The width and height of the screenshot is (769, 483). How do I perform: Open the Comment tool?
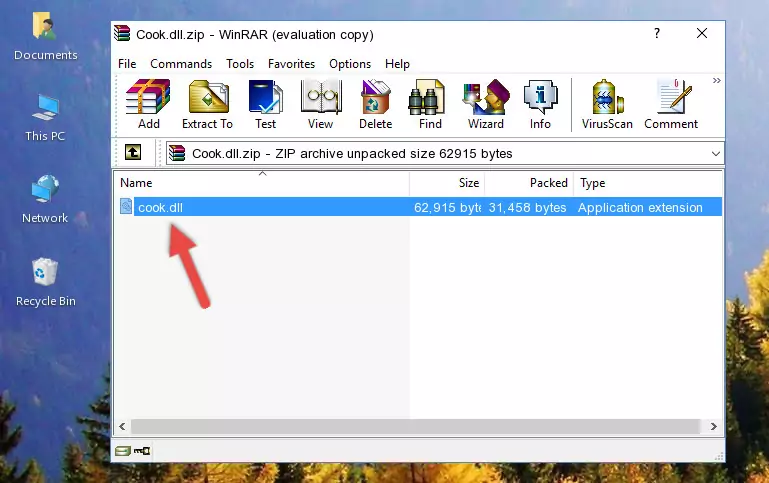671,104
